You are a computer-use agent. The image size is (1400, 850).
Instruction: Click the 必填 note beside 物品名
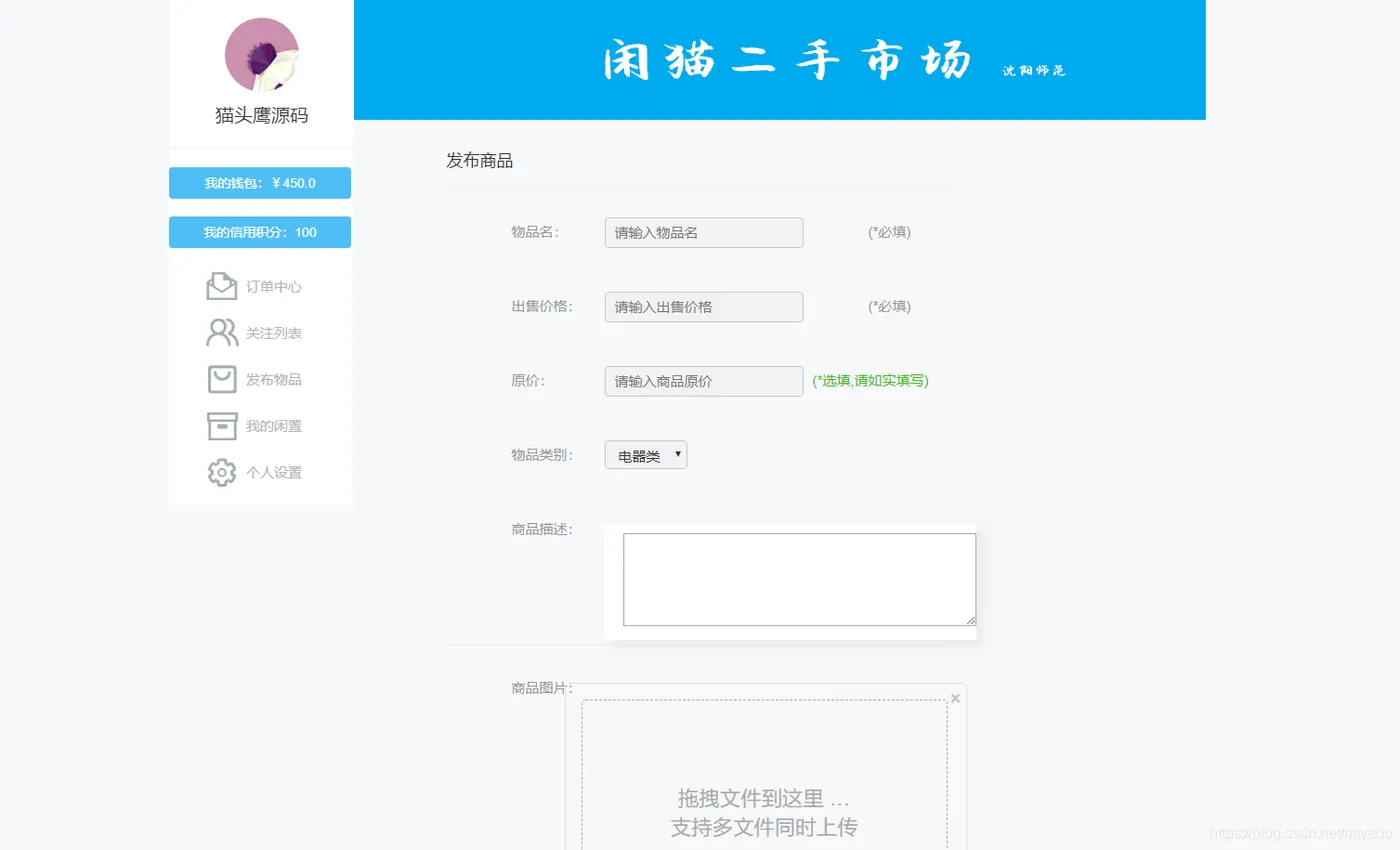pyautogui.click(x=890, y=232)
